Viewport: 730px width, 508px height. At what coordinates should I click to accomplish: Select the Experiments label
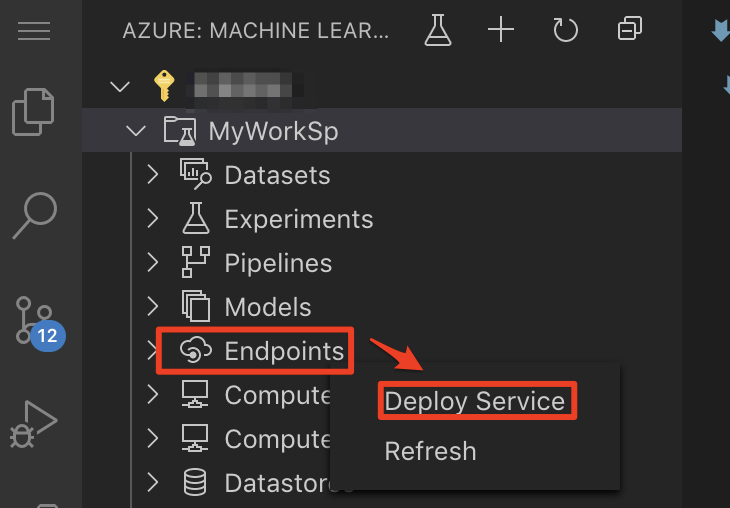point(299,219)
